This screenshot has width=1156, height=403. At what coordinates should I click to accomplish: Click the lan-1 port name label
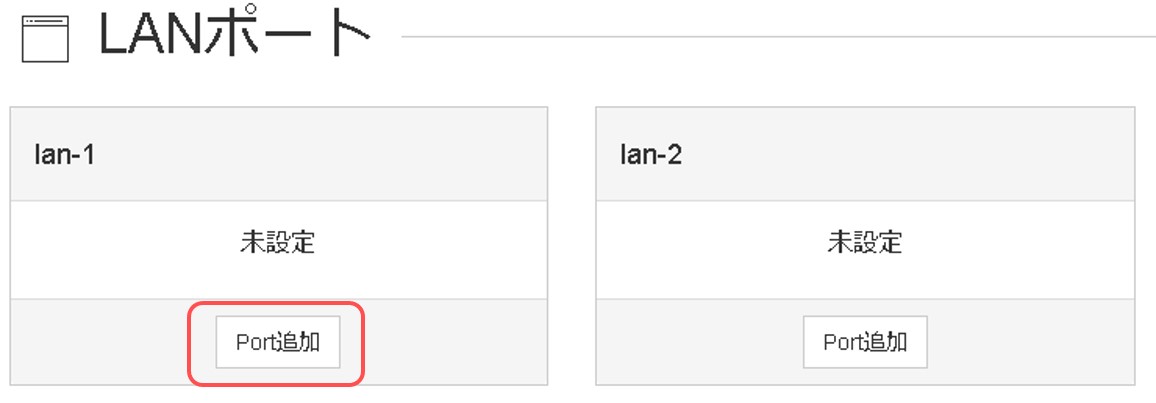pyautogui.click(x=64, y=155)
